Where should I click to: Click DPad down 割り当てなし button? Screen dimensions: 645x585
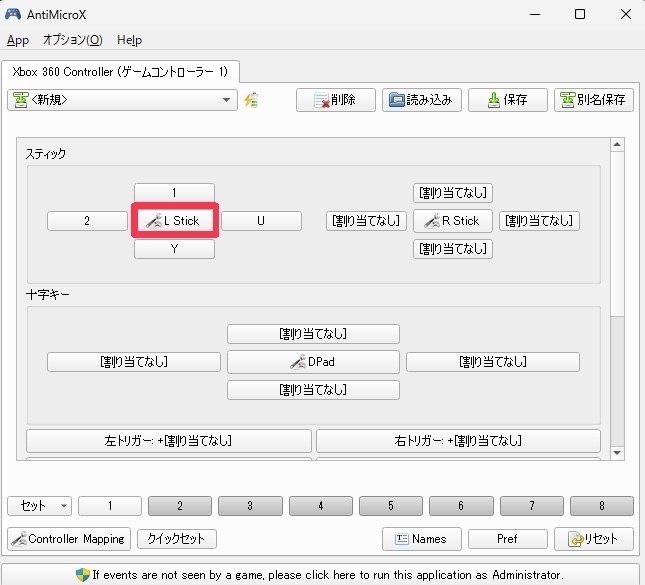[x=313, y=390]
